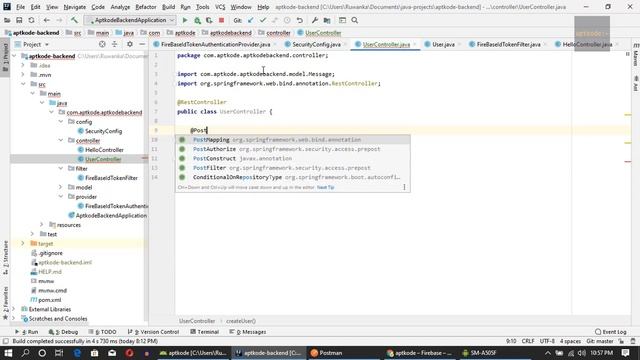The image size is (640, 360).
Task: Open the Terminal tool window
Action: coord(204,332)
